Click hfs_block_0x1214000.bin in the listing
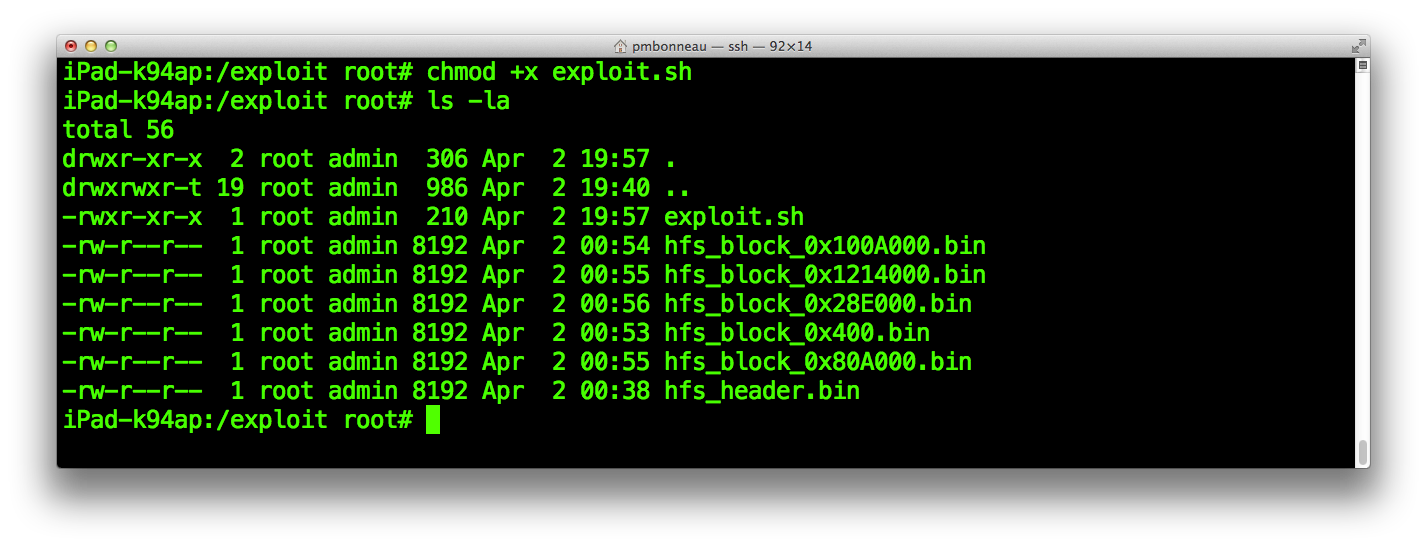 (x=825, y=275)
